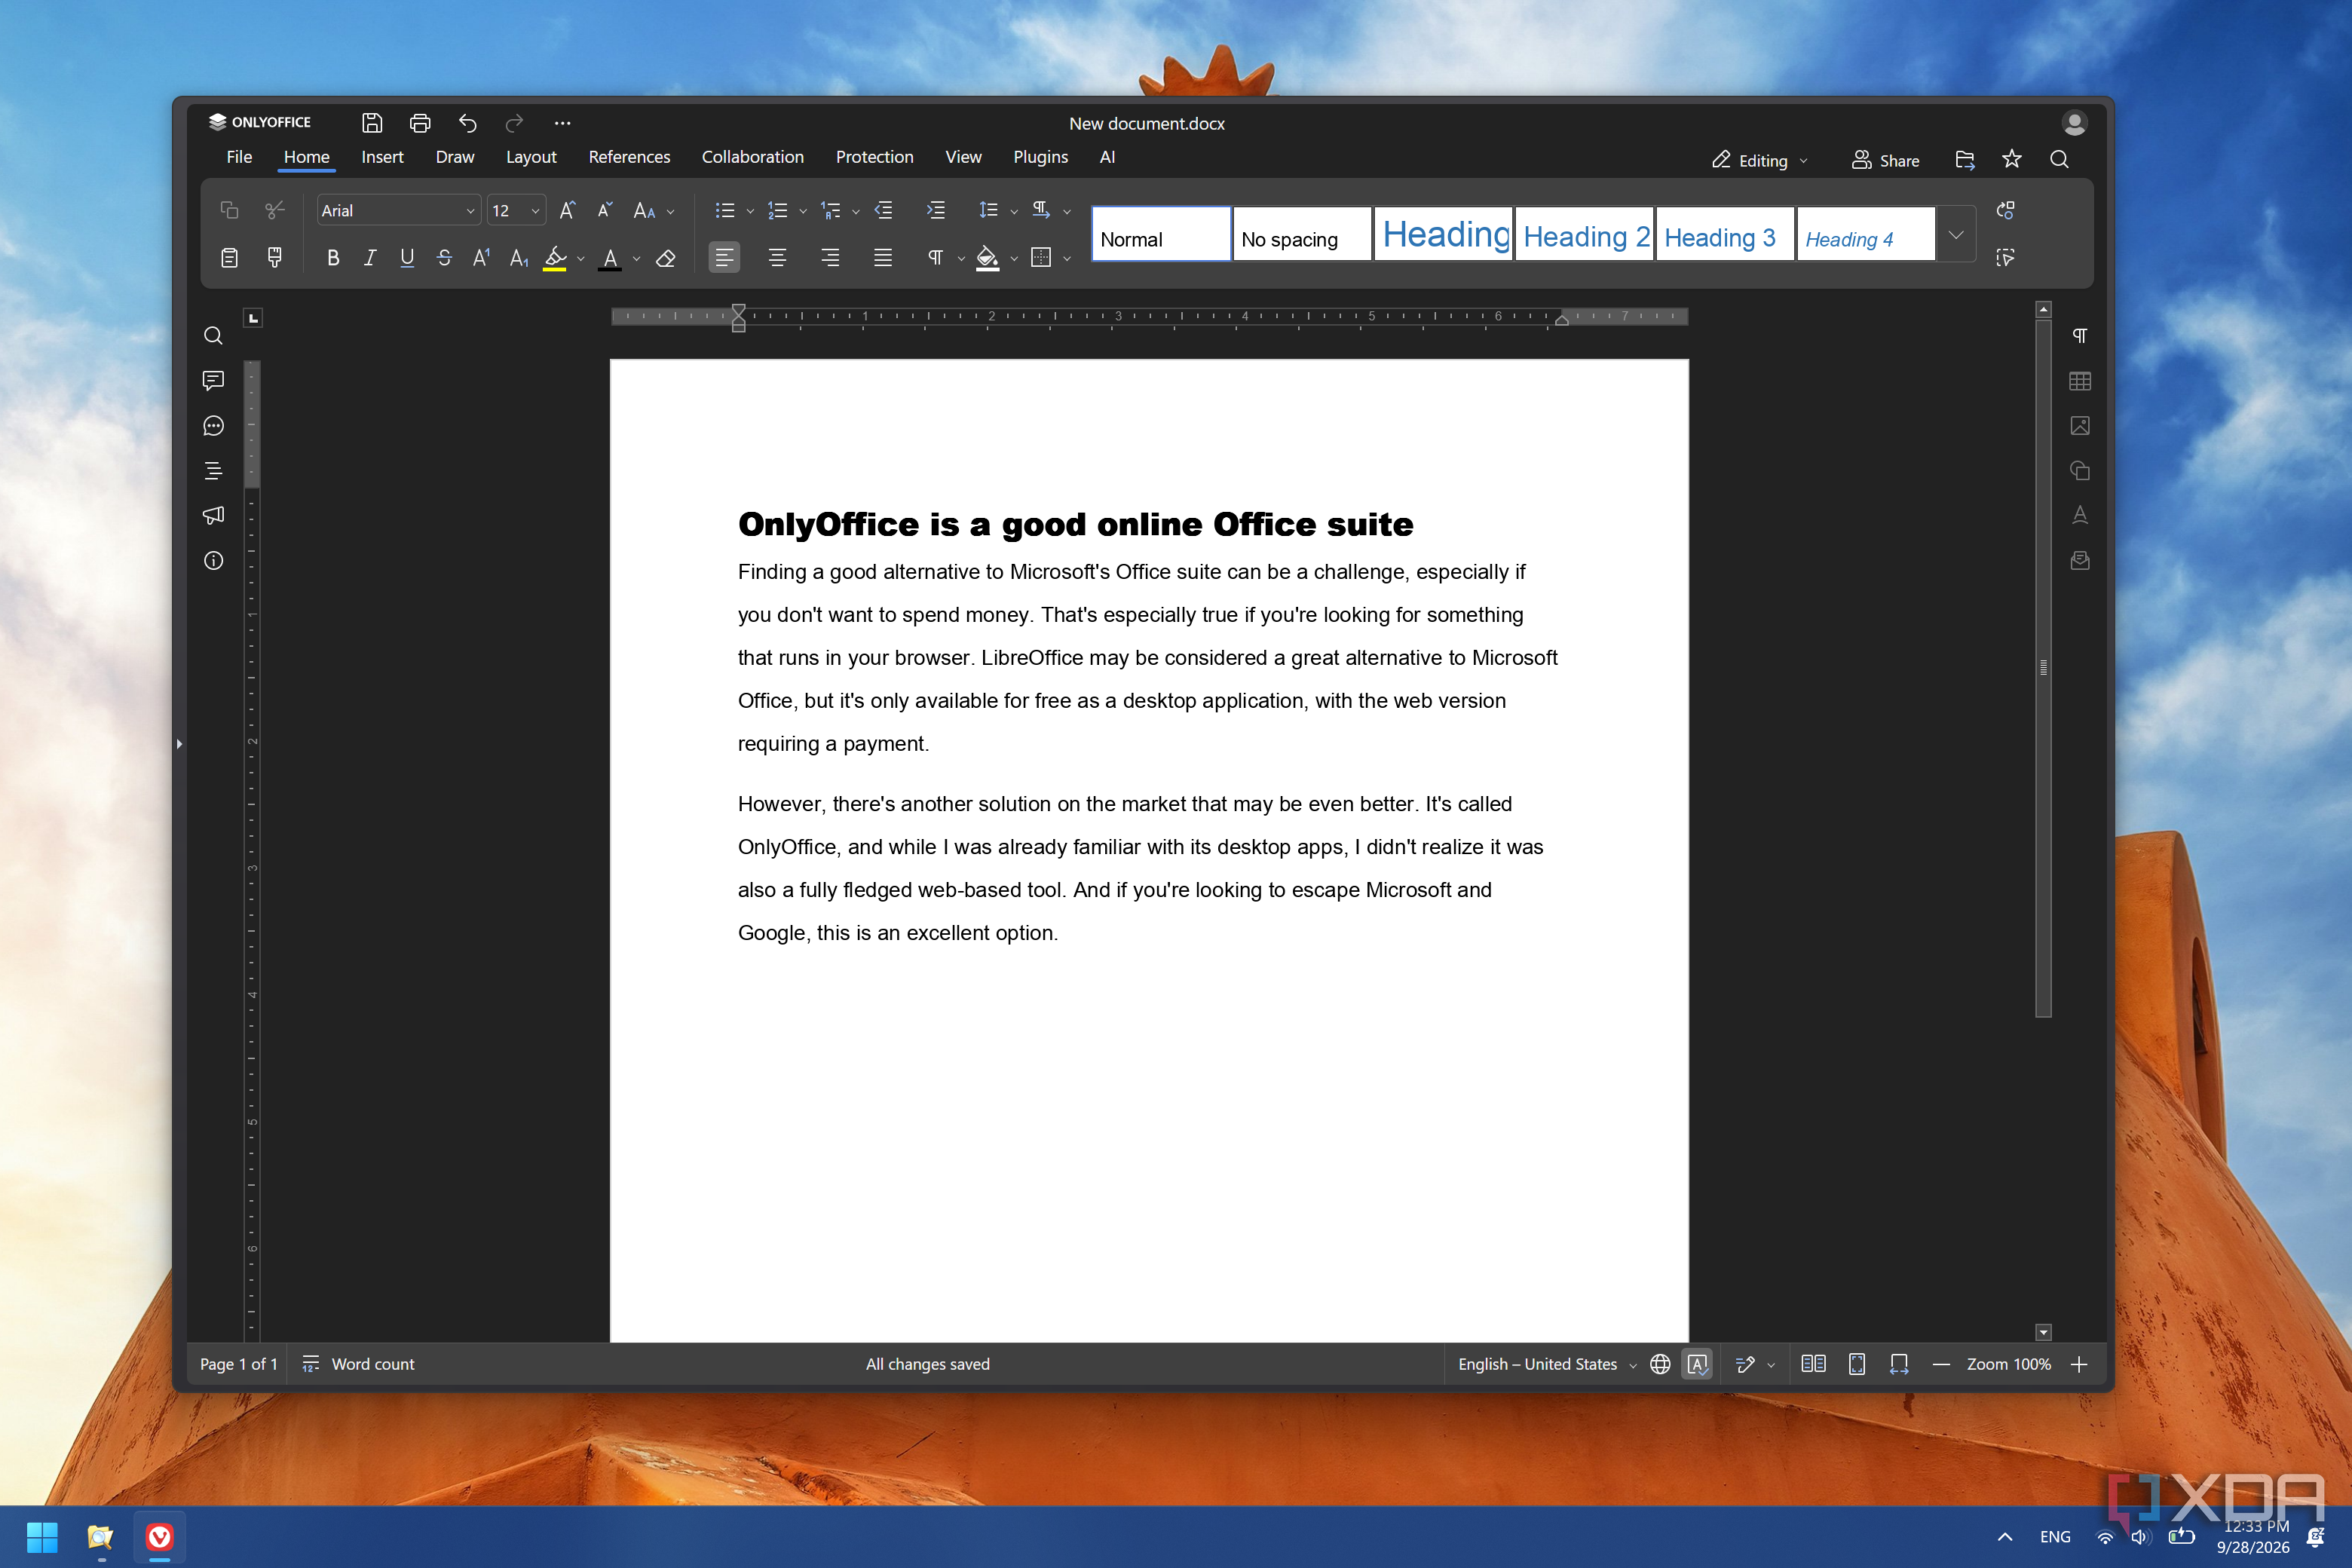Image resolution: width=2352 pixels, height=1568 pixels.
Task: Click the vertical scrollbar thumb
Action: coord(2043,667)
